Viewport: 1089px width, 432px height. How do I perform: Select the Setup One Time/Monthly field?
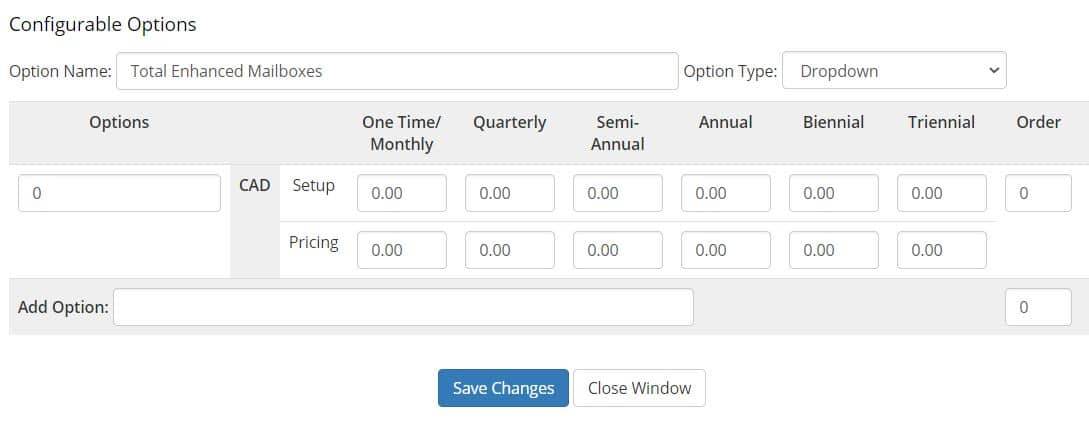coord(402,193)
